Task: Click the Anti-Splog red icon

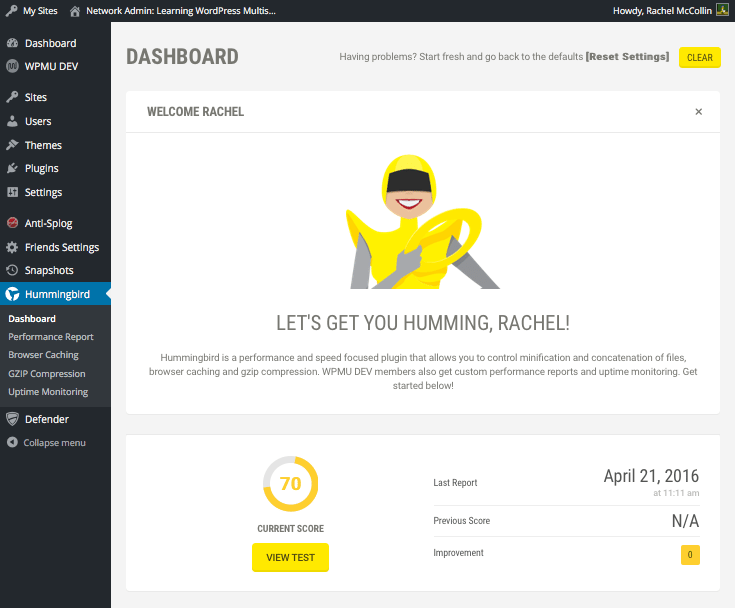Action: [x=13, y=223]
